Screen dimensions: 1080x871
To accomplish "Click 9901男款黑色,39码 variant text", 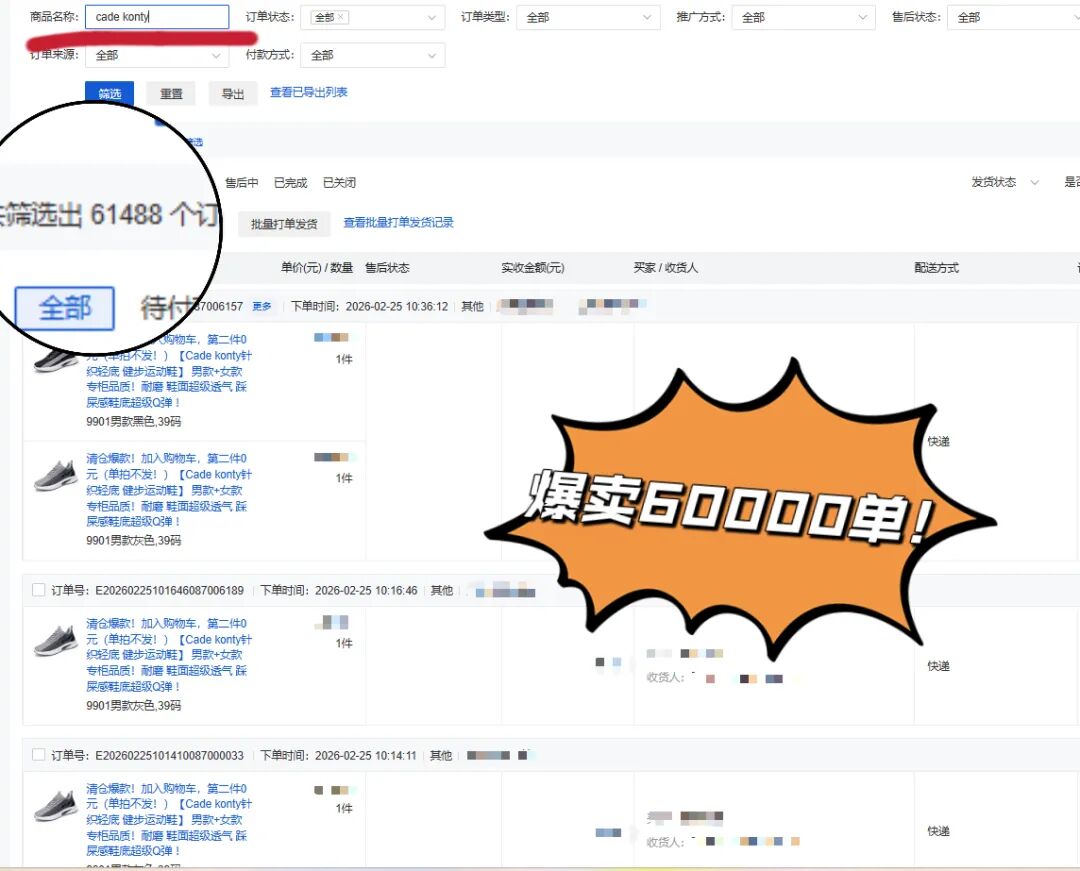I will pyautogui.click(x=134, y=421).
